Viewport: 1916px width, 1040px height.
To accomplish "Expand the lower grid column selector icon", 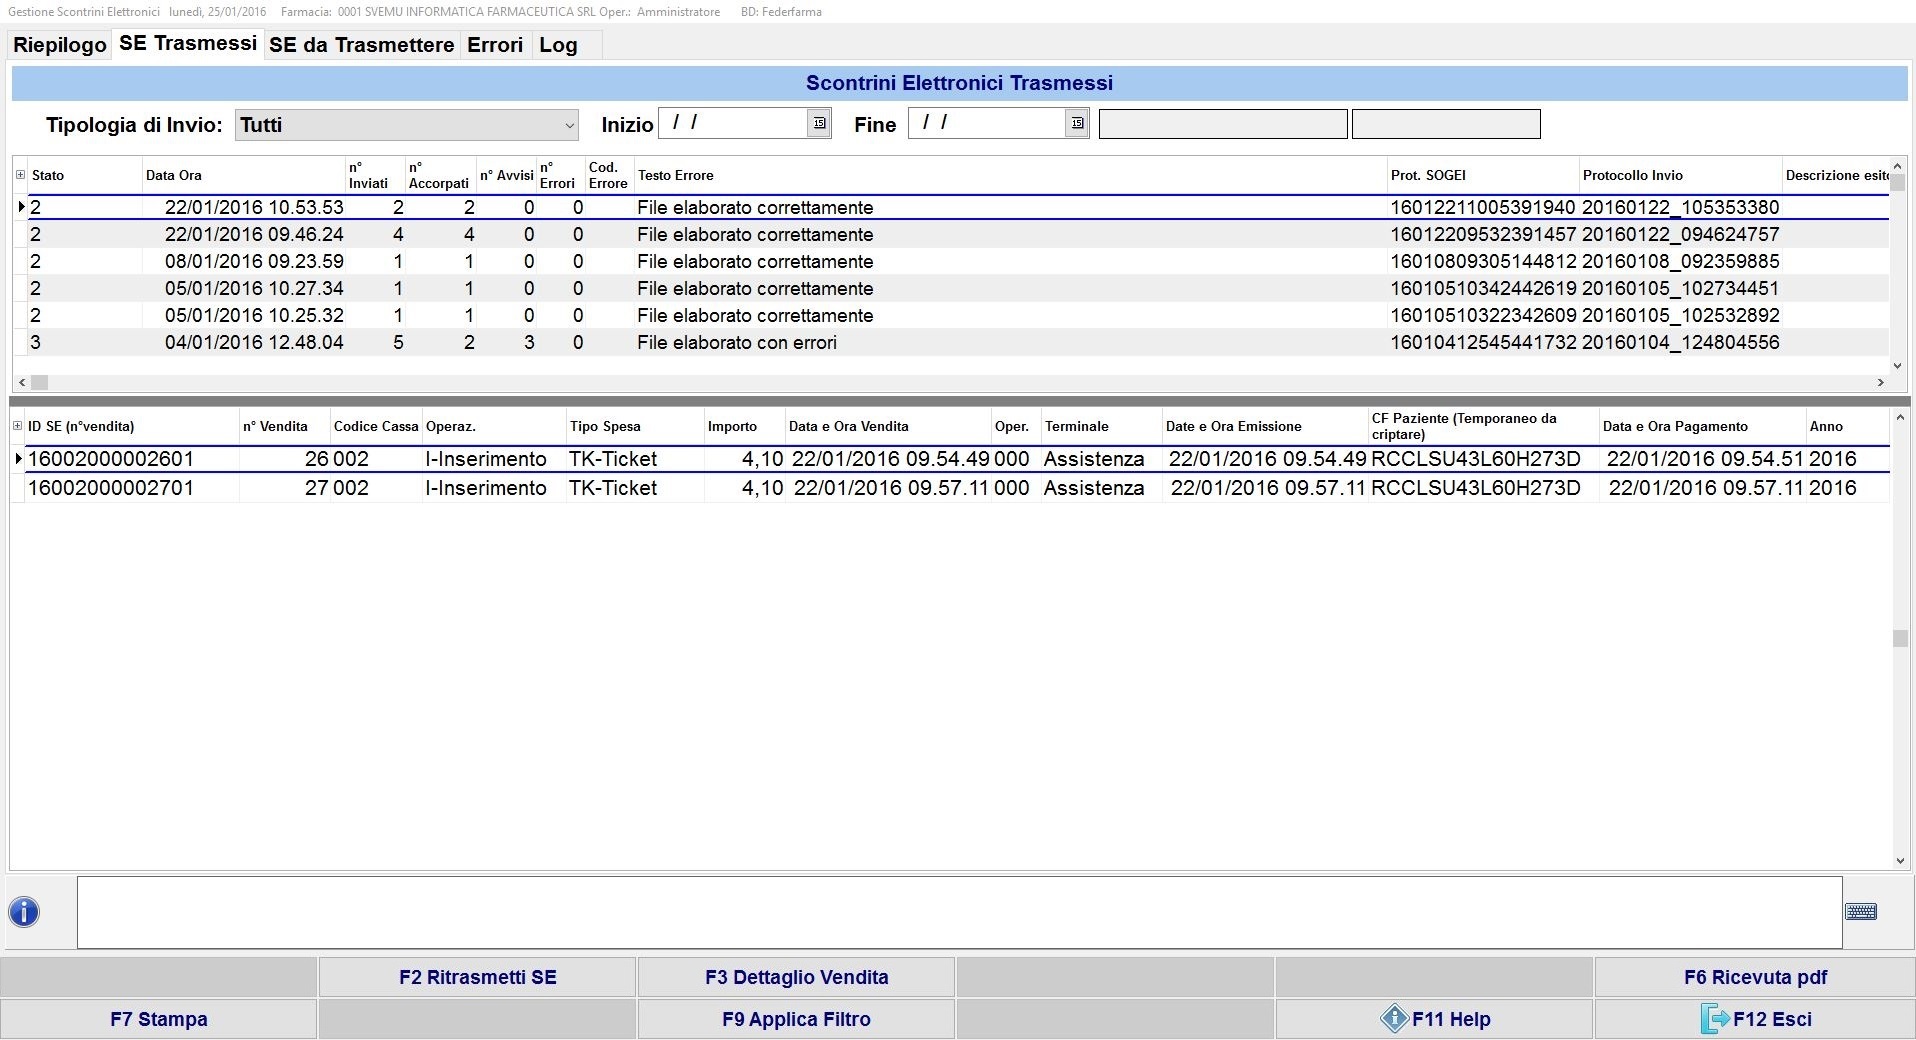I will tap(17, 426).
